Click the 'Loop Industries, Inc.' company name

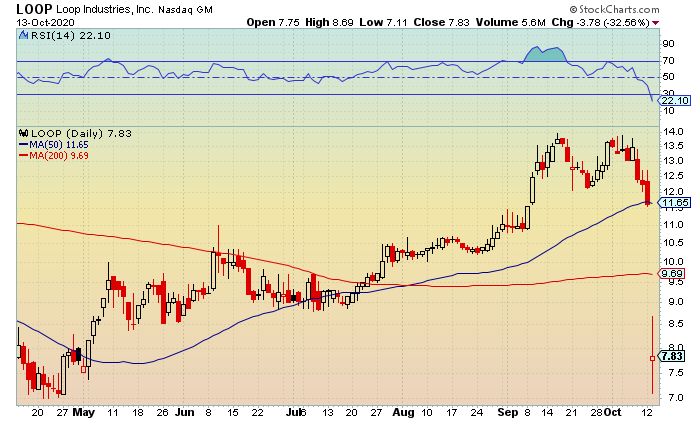[x=105, y=9]
